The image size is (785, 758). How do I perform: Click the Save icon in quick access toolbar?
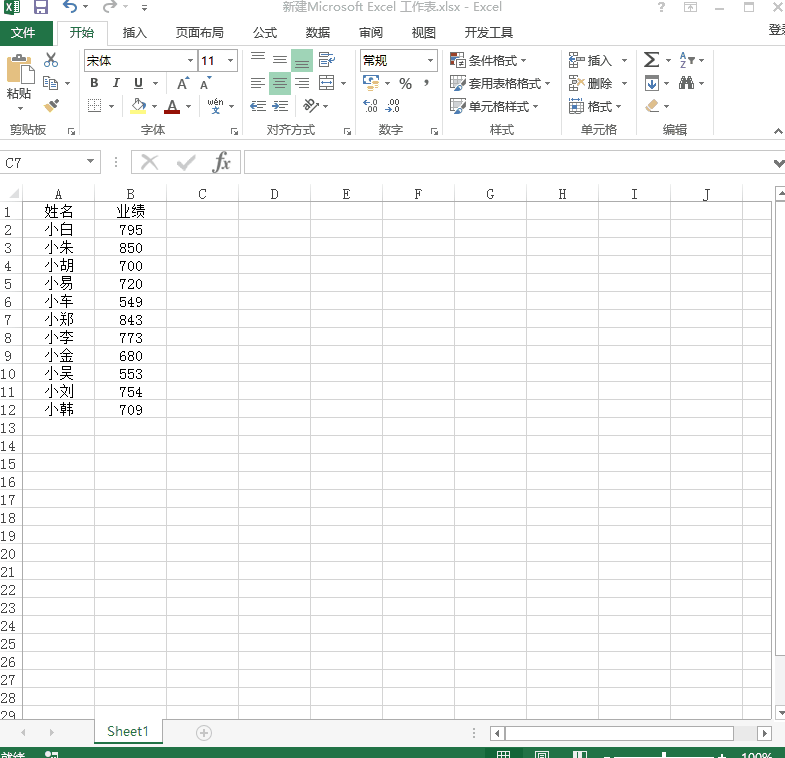(x=40, y=7)
